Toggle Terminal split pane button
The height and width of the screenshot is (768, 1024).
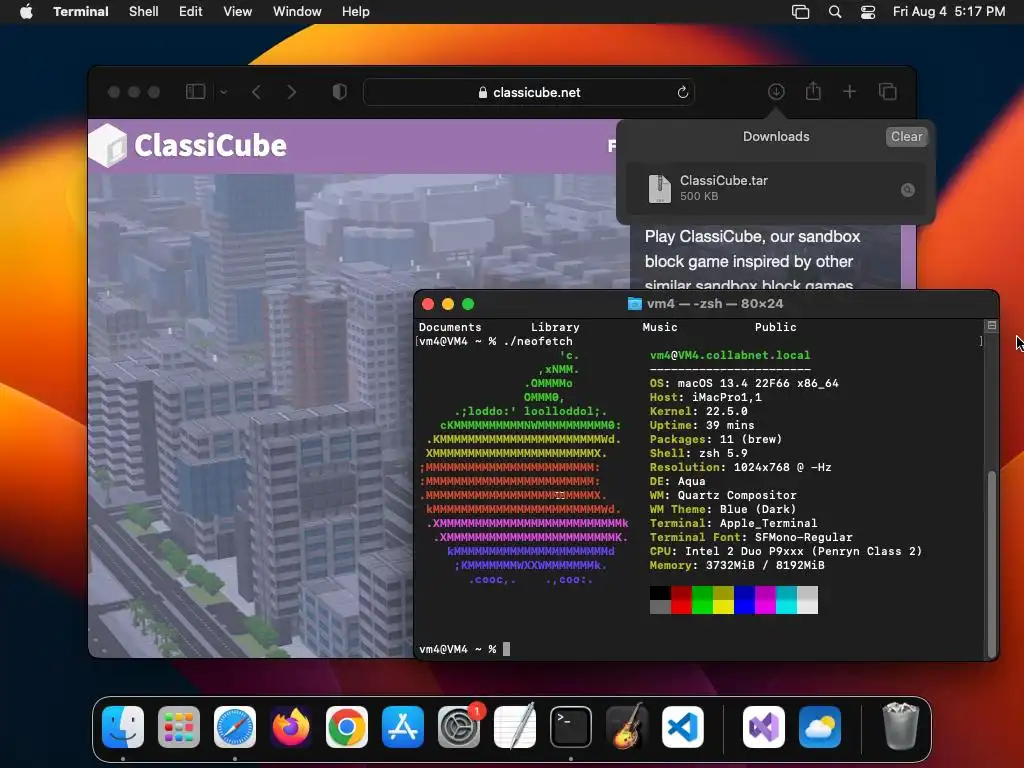click(991, 325)
